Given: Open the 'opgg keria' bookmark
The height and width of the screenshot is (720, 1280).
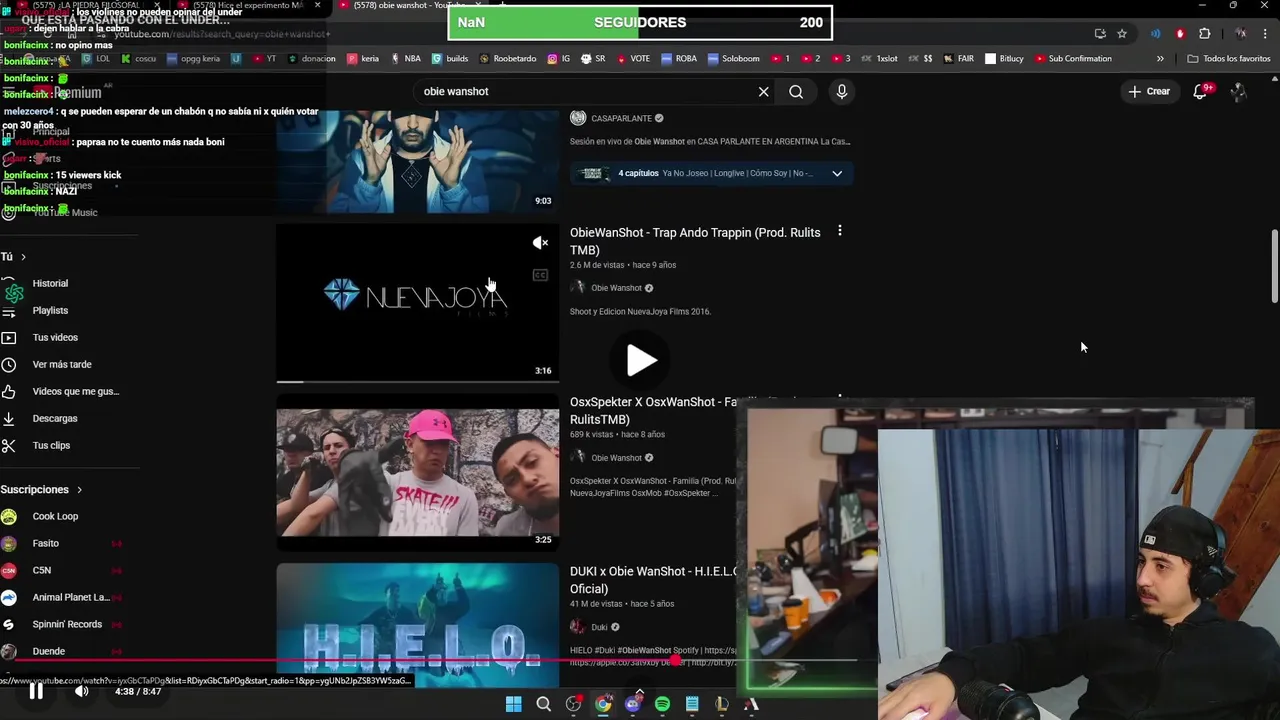Looking at the screenshot, I should [193, 59].
